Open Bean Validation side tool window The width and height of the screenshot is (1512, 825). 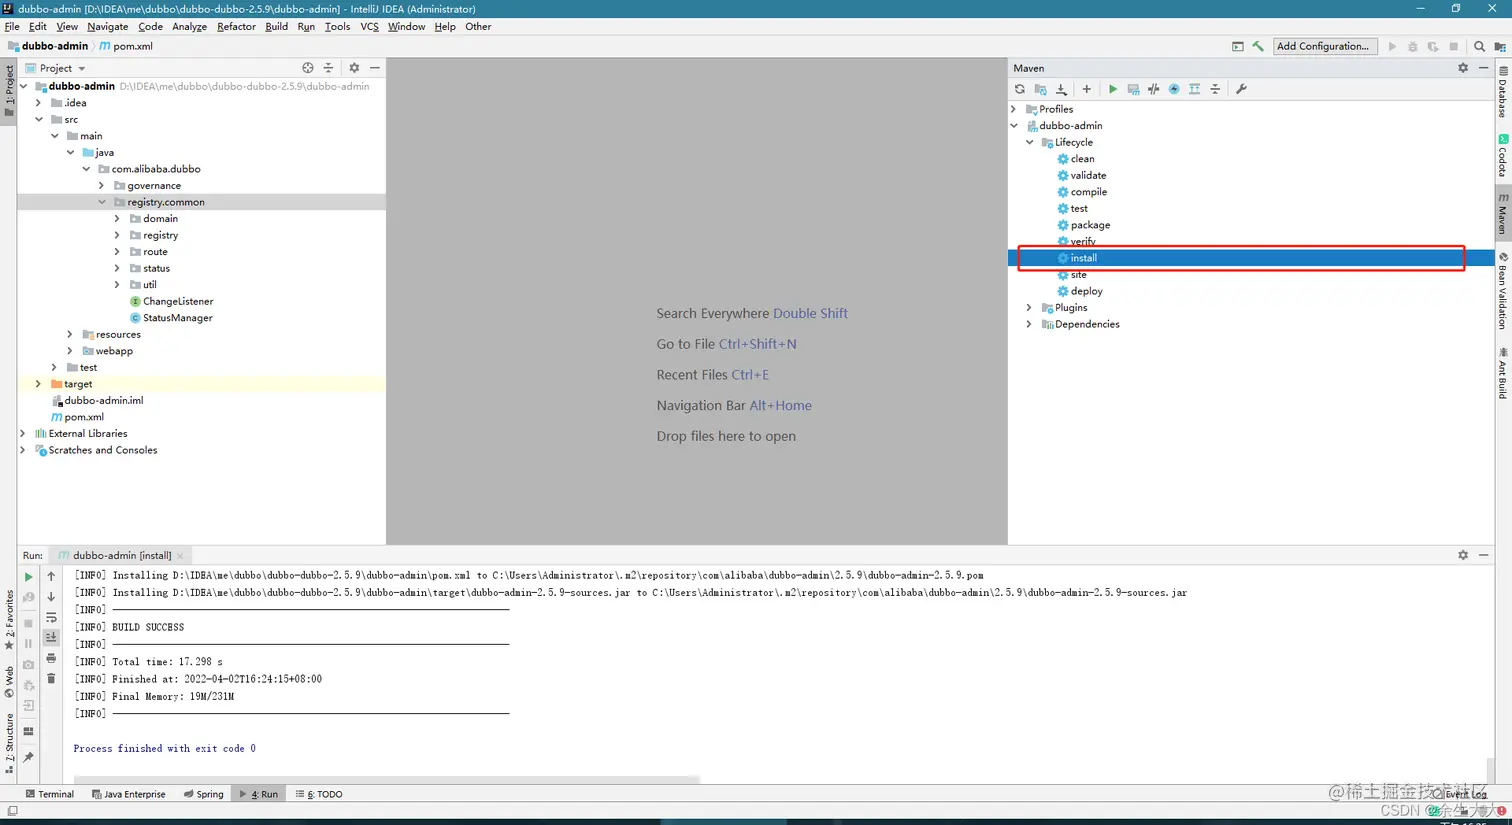coord(1502,290)
